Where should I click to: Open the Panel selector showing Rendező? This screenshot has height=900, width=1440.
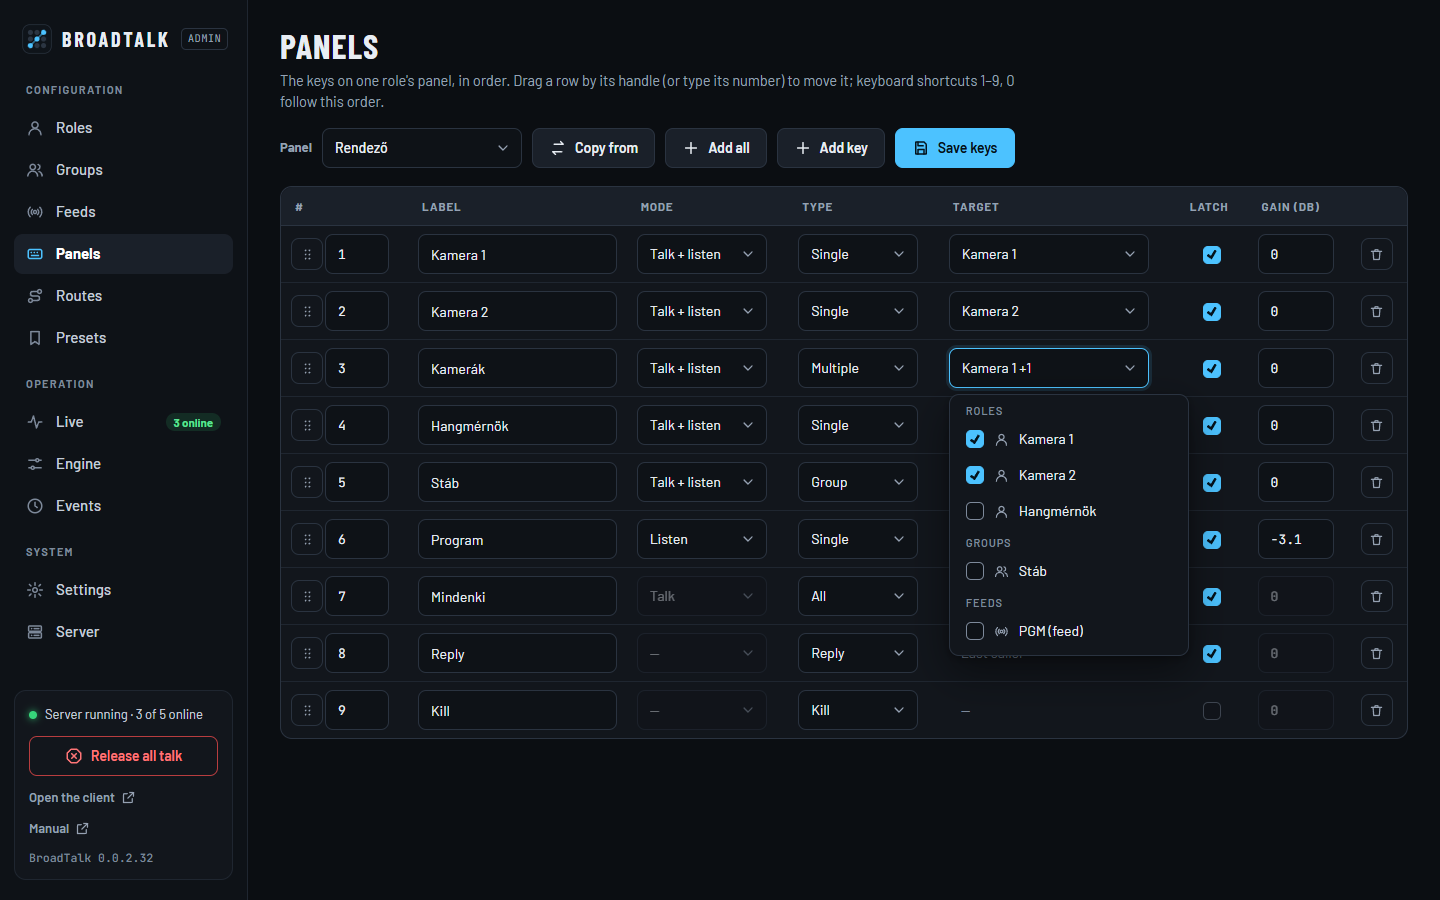(422, 148)
